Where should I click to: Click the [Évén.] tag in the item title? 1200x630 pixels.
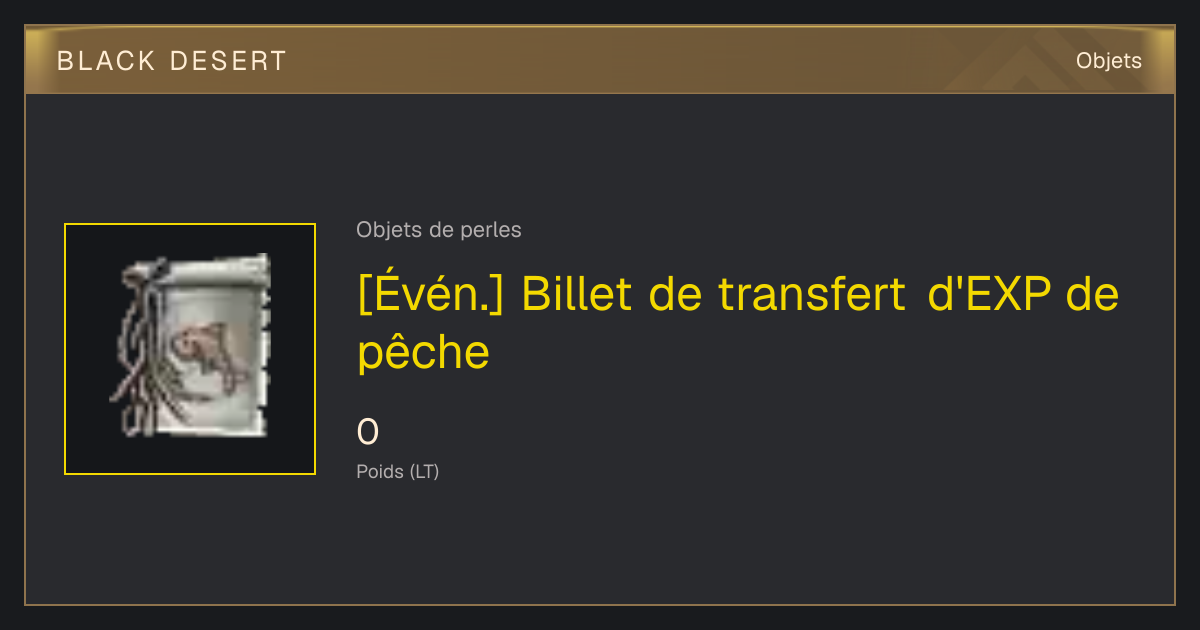coord(430,295)
